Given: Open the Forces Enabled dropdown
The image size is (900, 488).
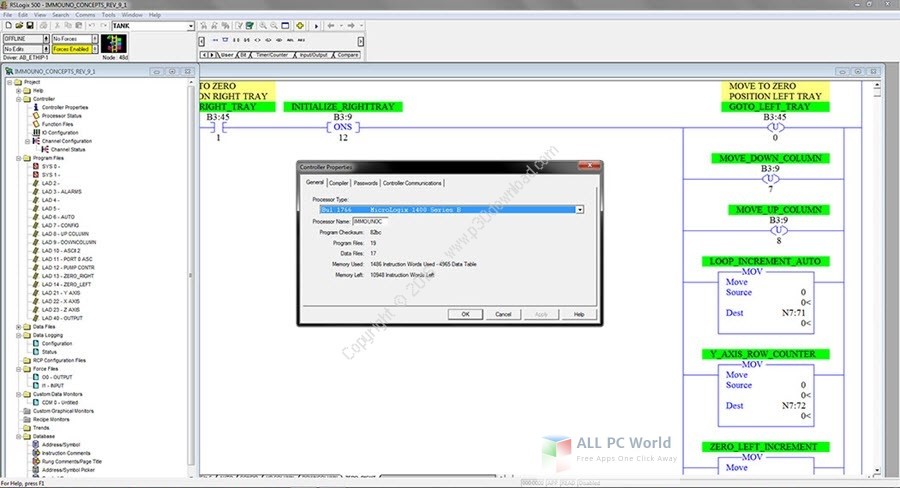Looking at the screenshot, I should click(x=95, y=49).
